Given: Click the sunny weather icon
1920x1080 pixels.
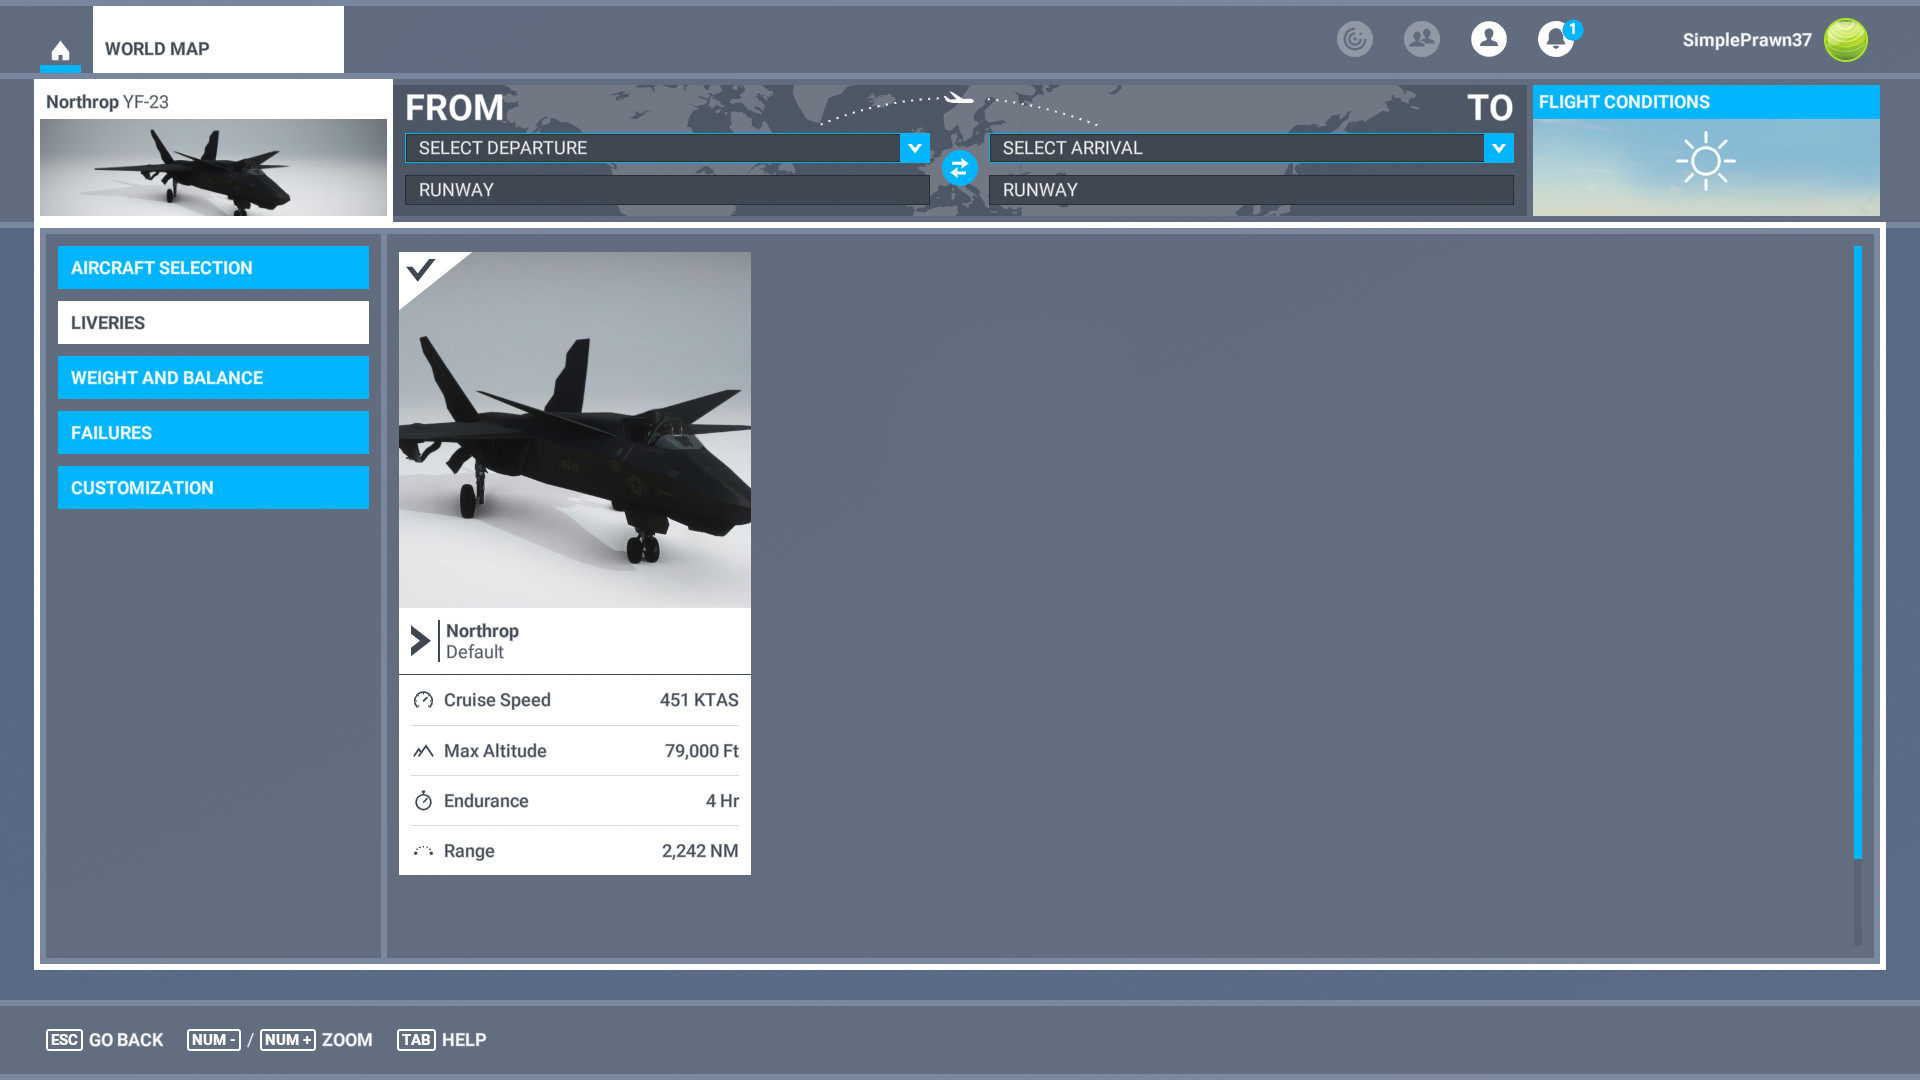Looking at the screenshot, I should pos(1706,161).
